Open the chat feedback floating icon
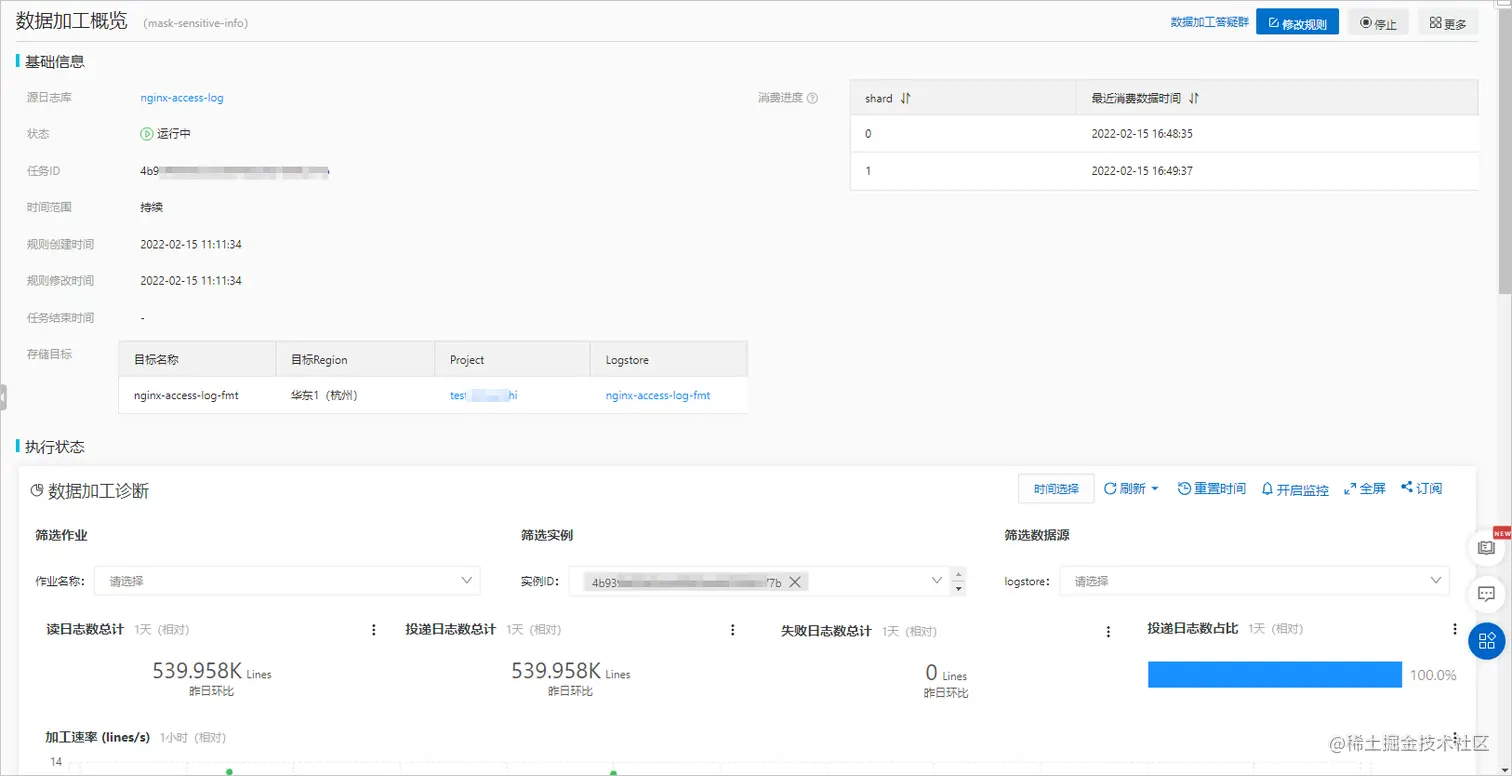The image size is (1512, 776). (1487, 594)
